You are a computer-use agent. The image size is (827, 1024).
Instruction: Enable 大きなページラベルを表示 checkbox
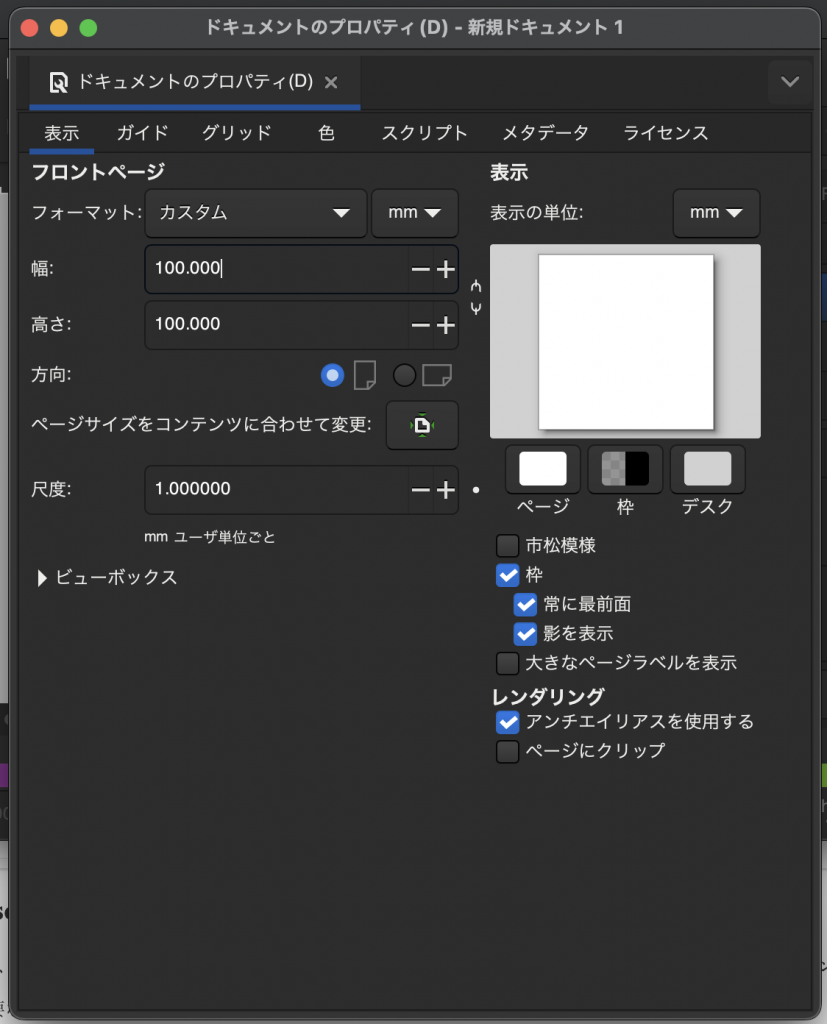(x=508, y=663)
